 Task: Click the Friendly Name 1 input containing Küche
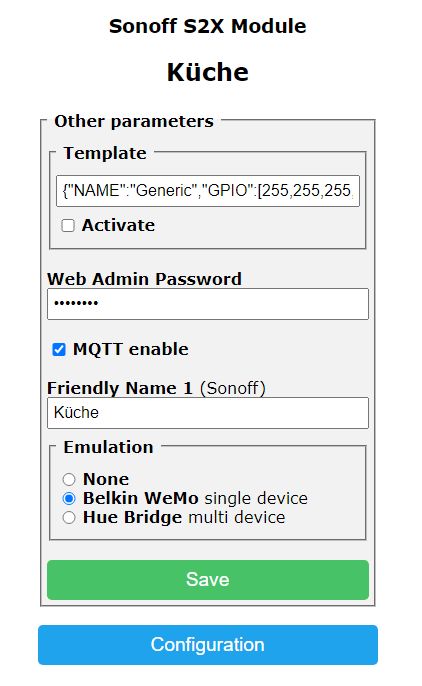tap(208, 413)
